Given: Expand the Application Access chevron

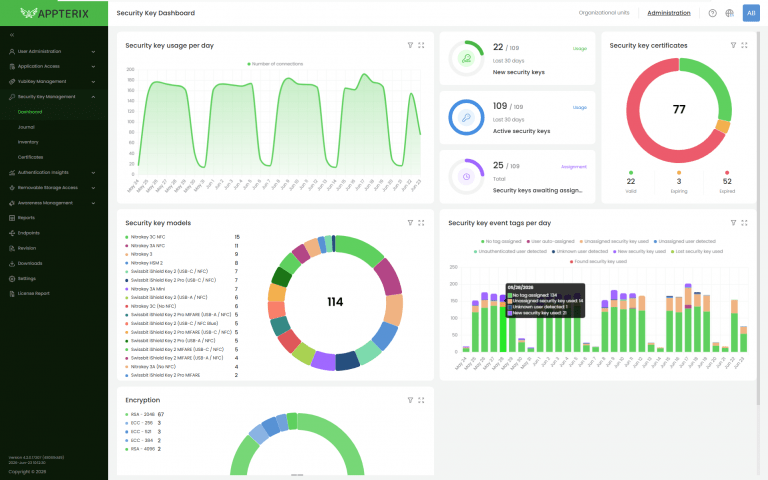Looking at the screenshot, I should point(93,67).
